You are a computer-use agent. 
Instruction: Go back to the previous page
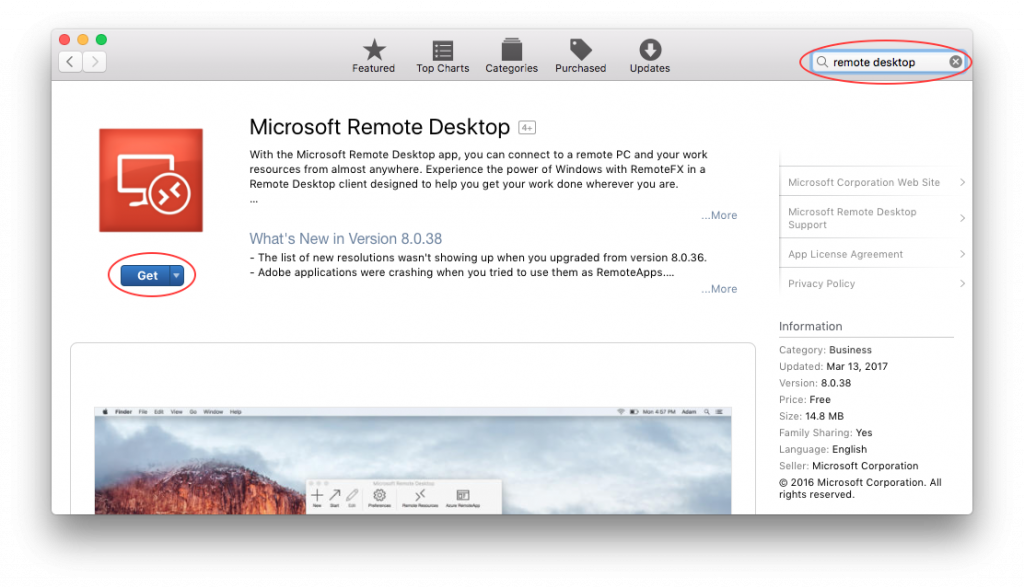tap(71, 62)
